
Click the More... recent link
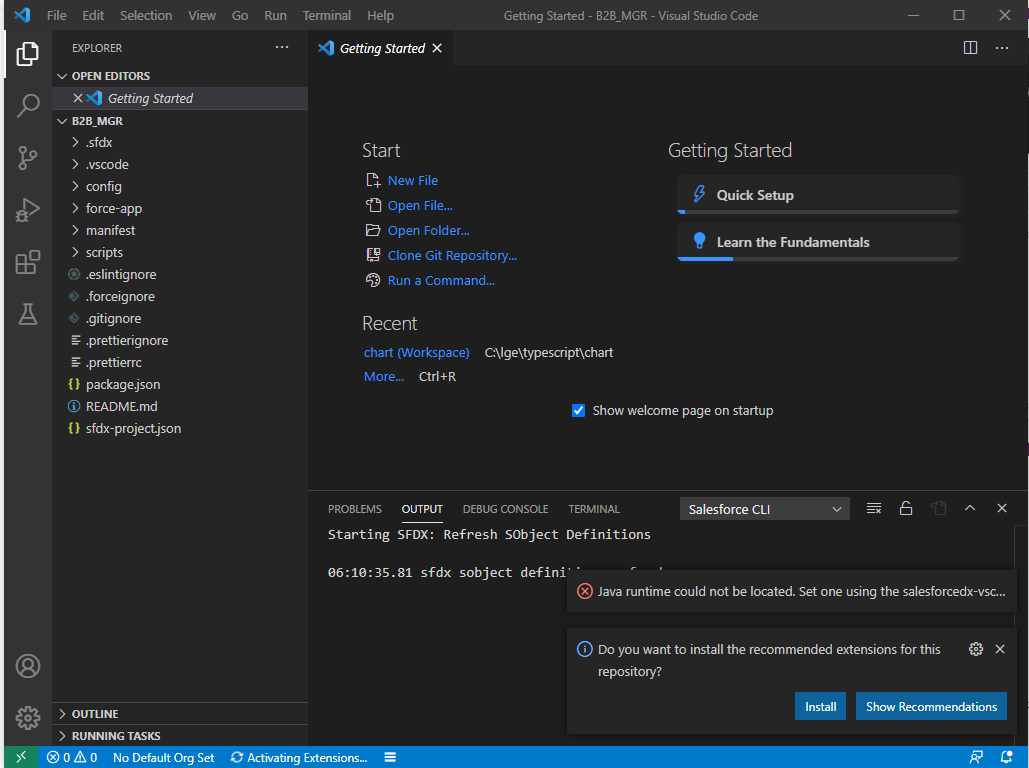tap(384, 377)
